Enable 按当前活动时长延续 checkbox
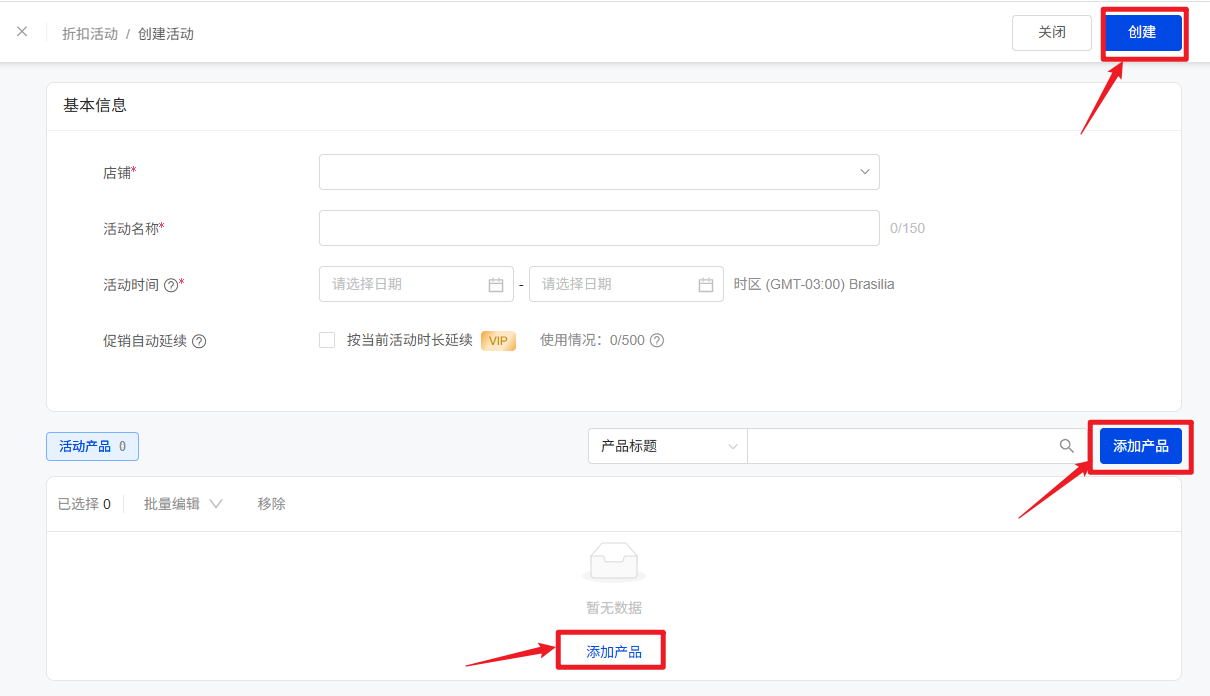 327,340
